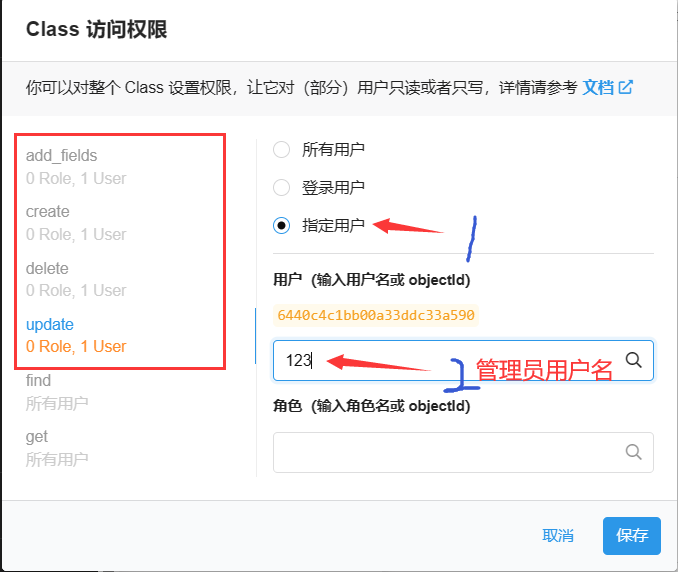Click the 用户 (输入用户名或 objectId) label
The width and height of the screenshot is (678, 572).
371,280
